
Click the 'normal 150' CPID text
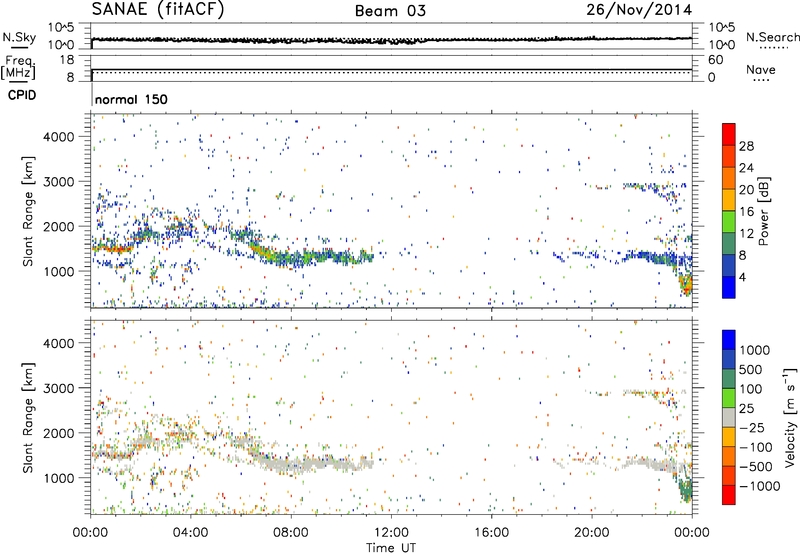131,99
